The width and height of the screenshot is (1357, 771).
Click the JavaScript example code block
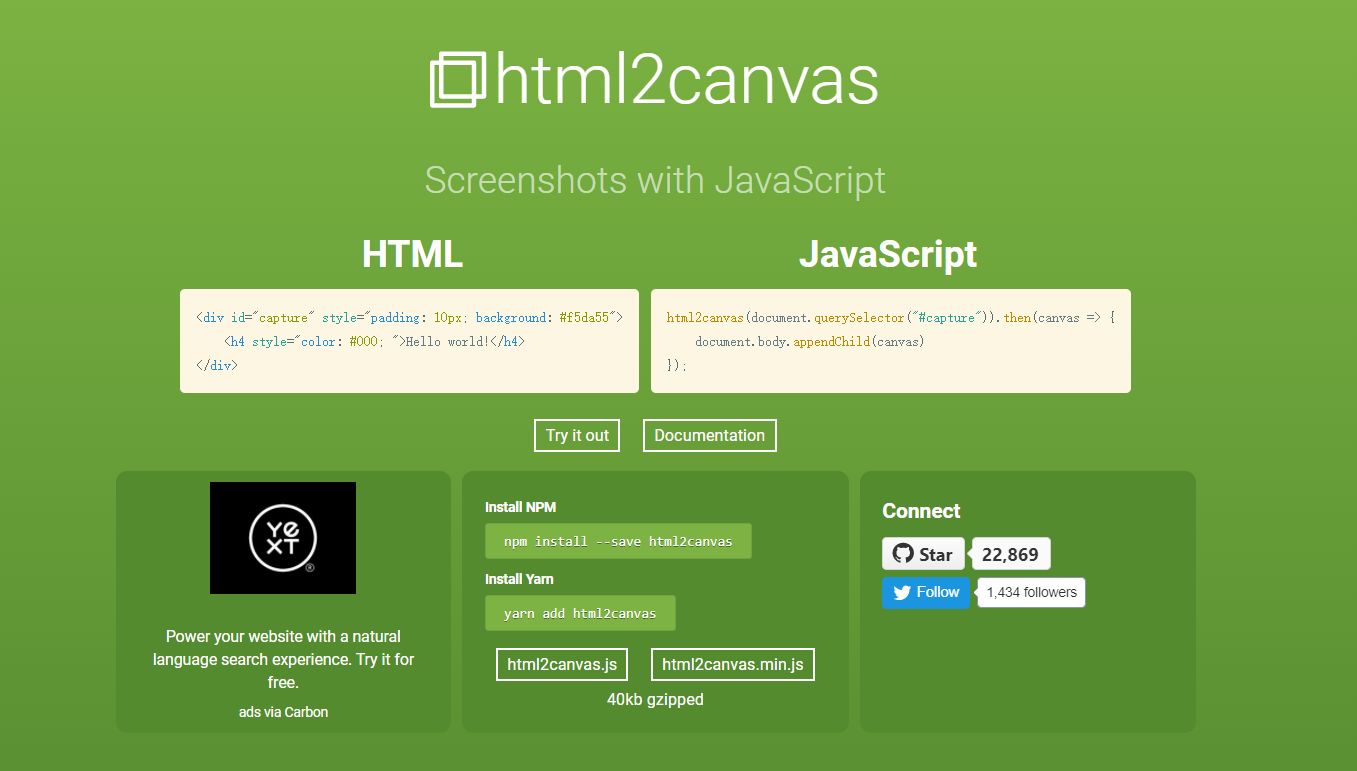890,340
